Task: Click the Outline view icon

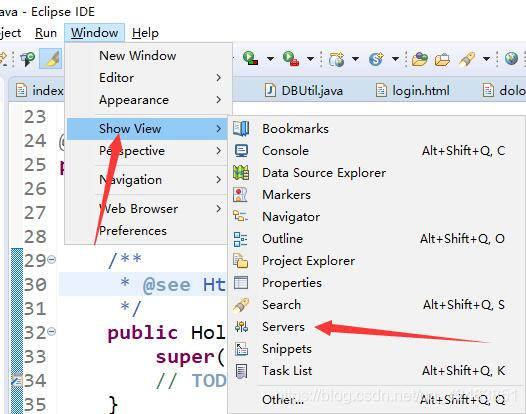Action: tap(240, 239)
